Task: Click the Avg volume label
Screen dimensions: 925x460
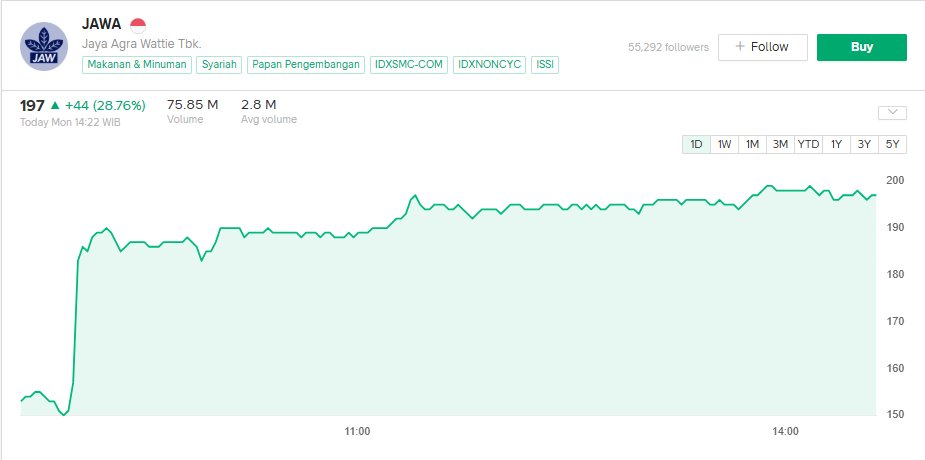Action: 269,120
